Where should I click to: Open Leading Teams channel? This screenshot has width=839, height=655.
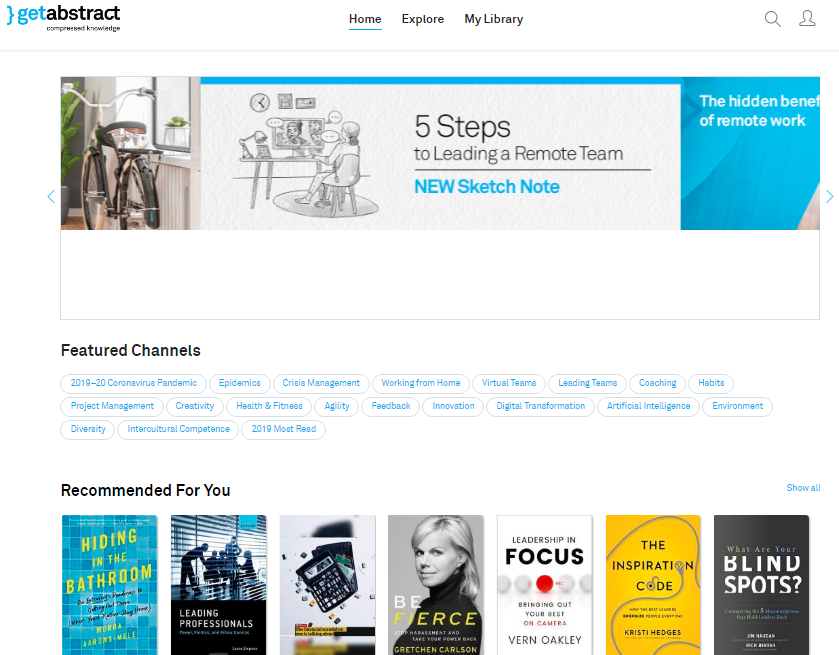[x=588, y=383]
